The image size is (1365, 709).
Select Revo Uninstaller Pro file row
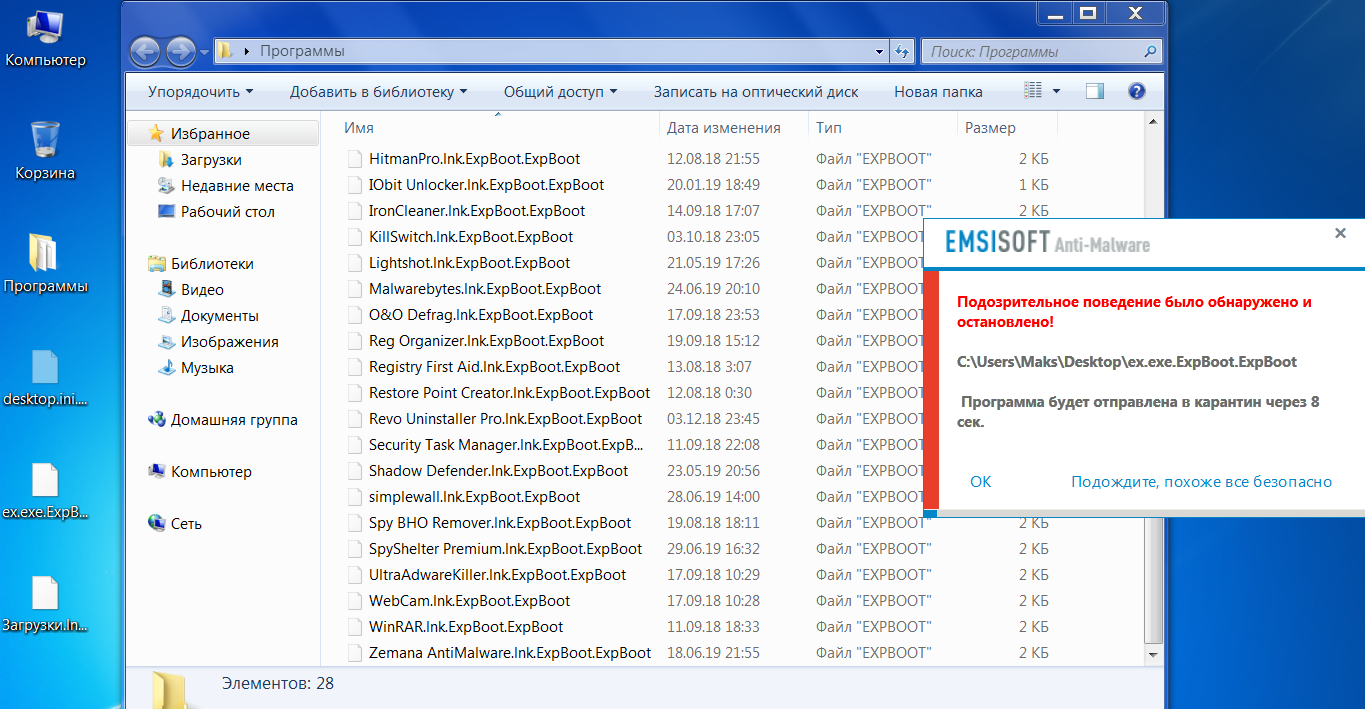pos(700,419)
